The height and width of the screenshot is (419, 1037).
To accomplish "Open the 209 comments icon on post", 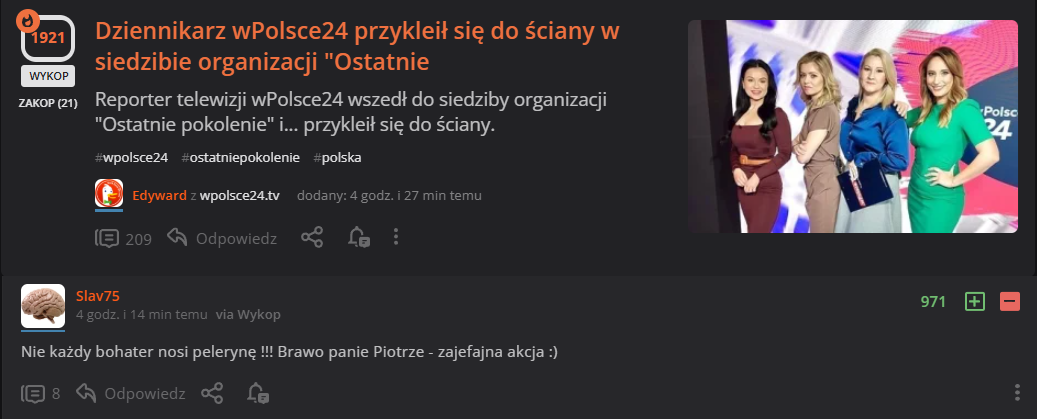I will pyautogui.click(x=107, y=238).
